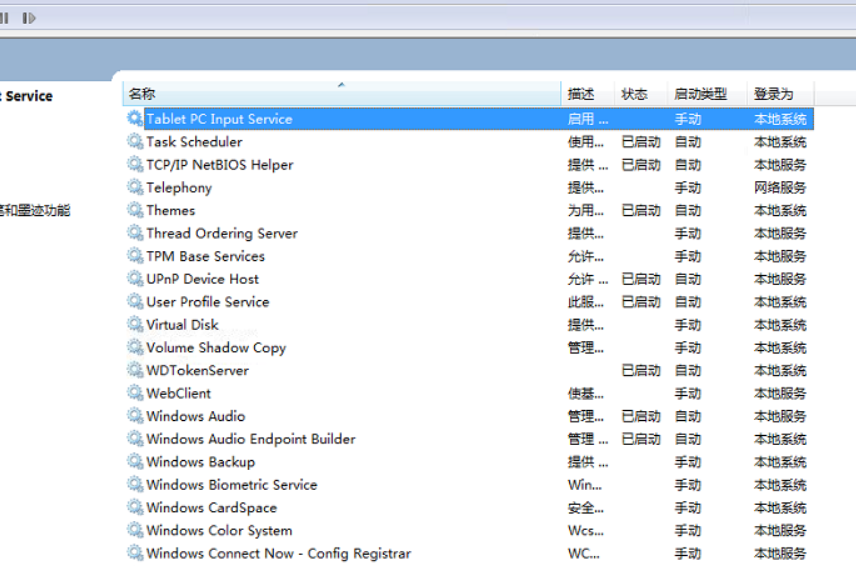Click the gear icon beside User Profile Service
The height and width of the screenshot is (566, 856).
click(x=135, y=302)
